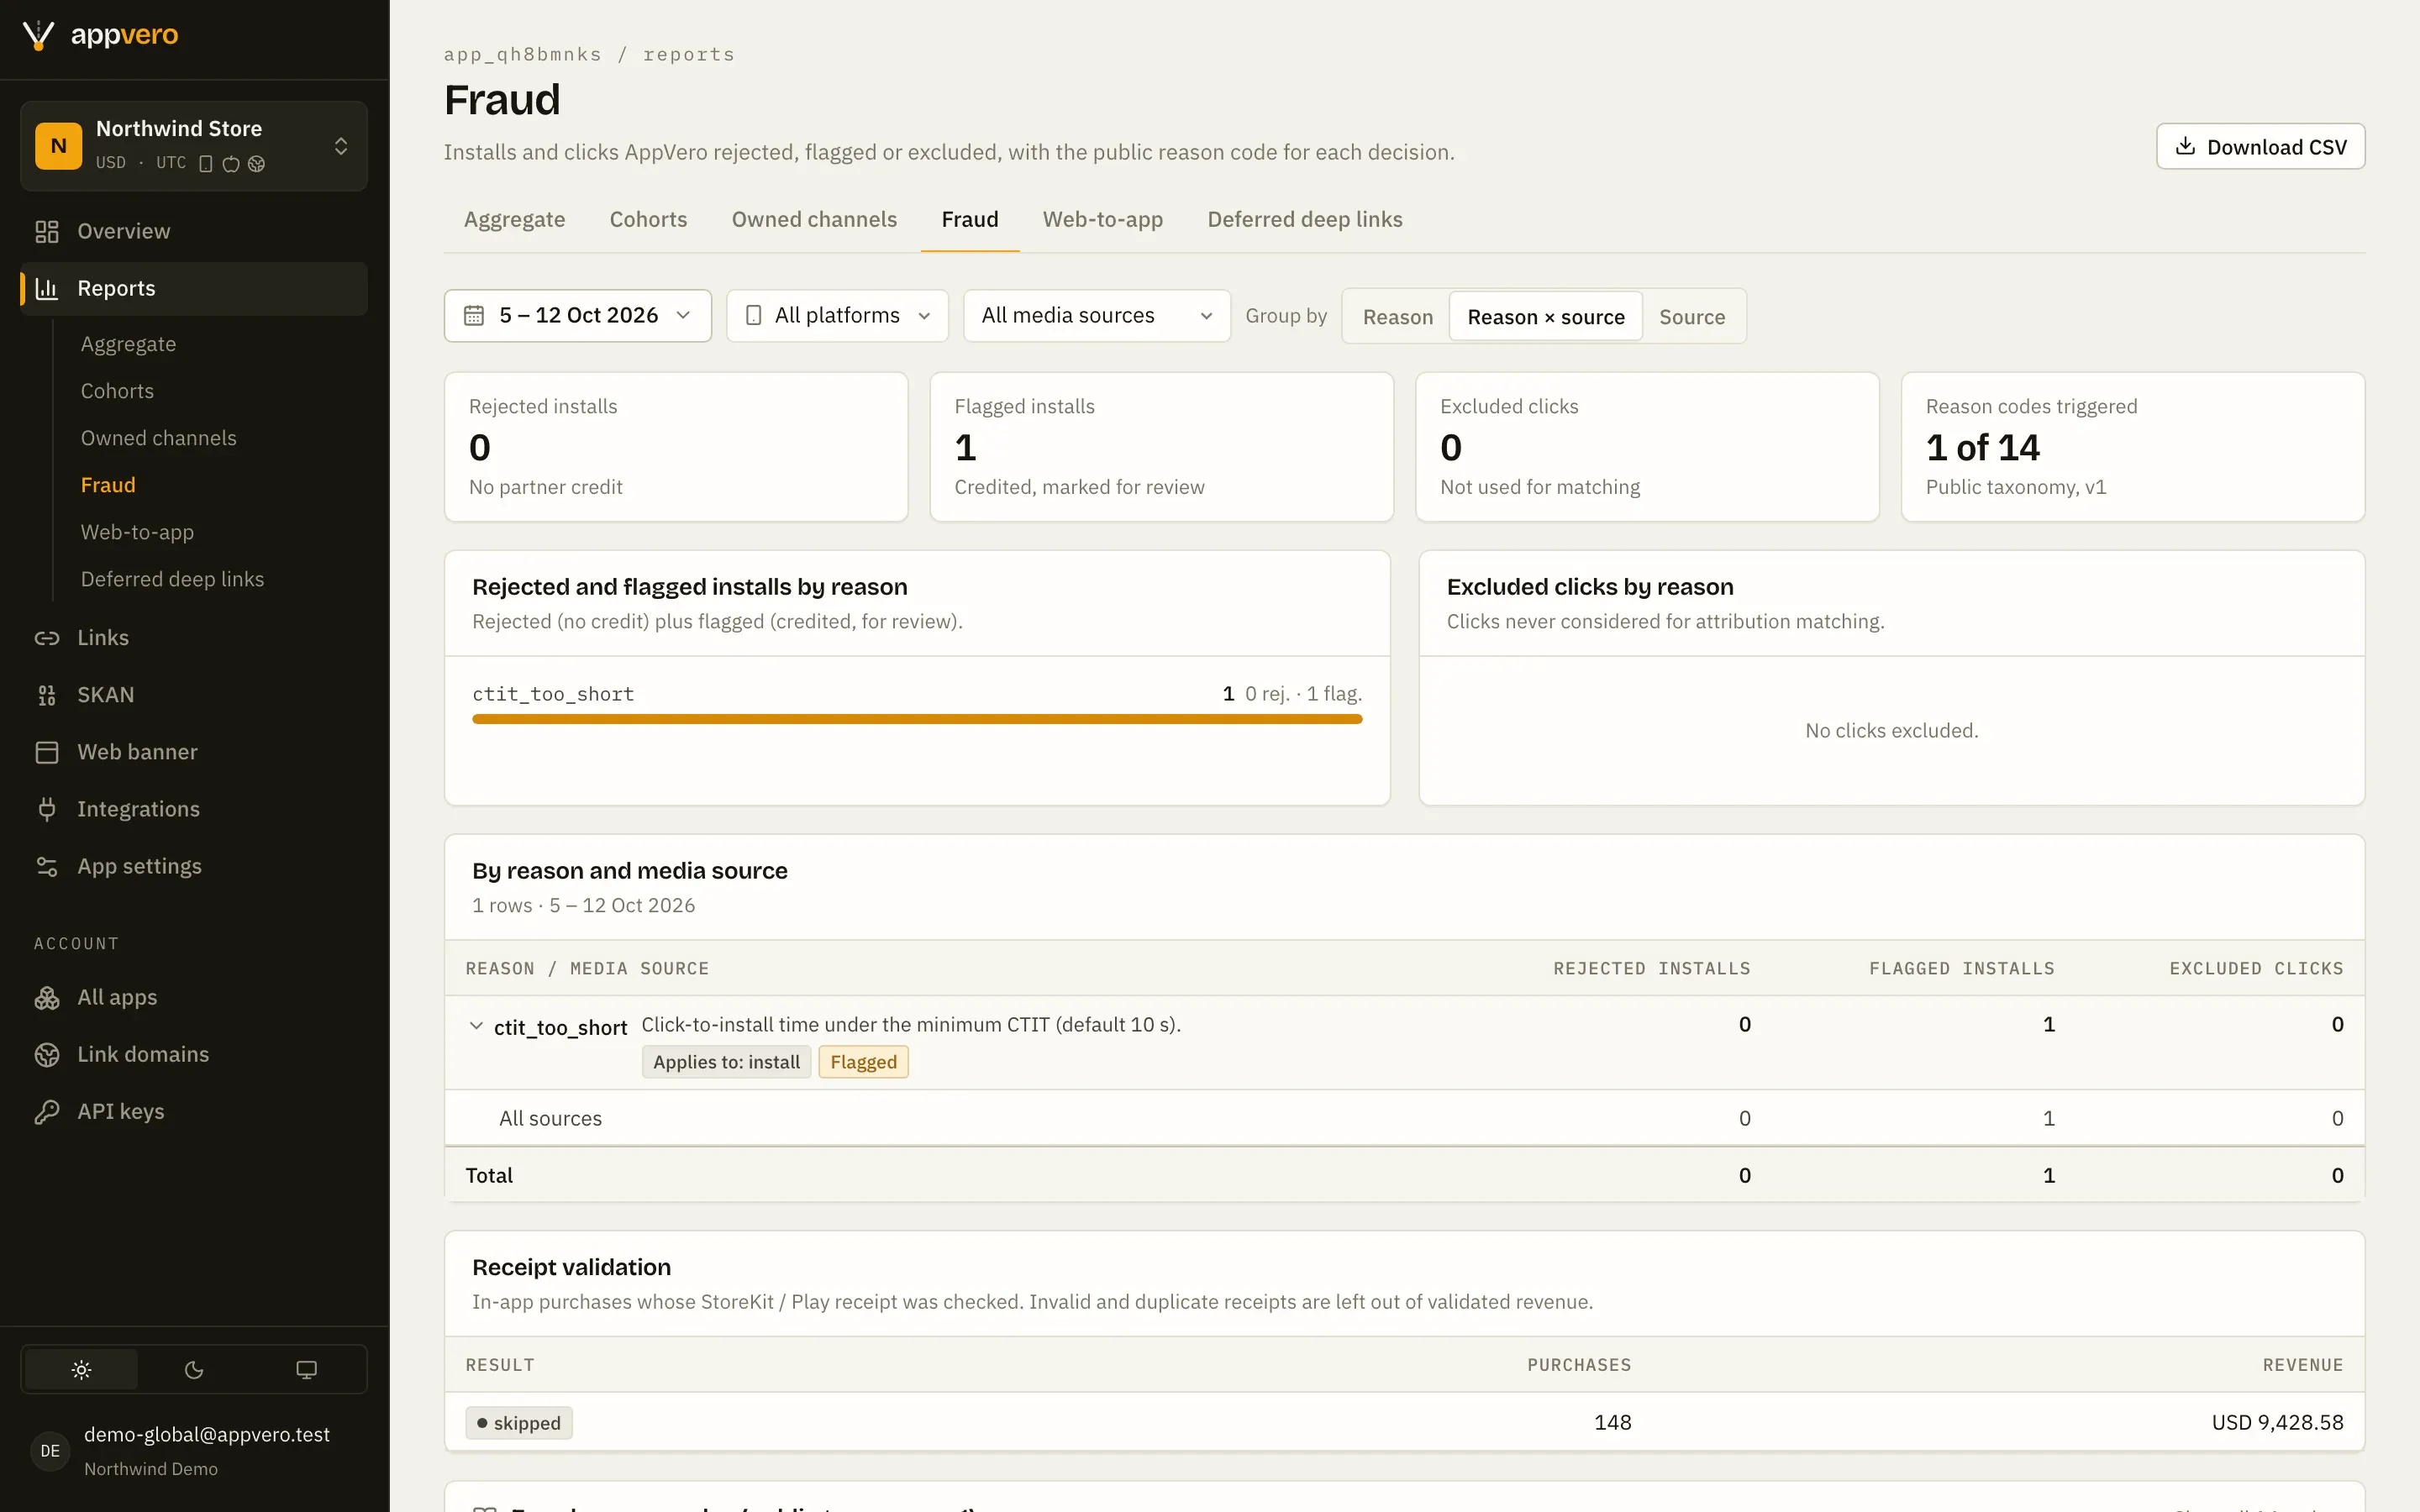
Task: Click the Links chain icon
Action: 47,637
